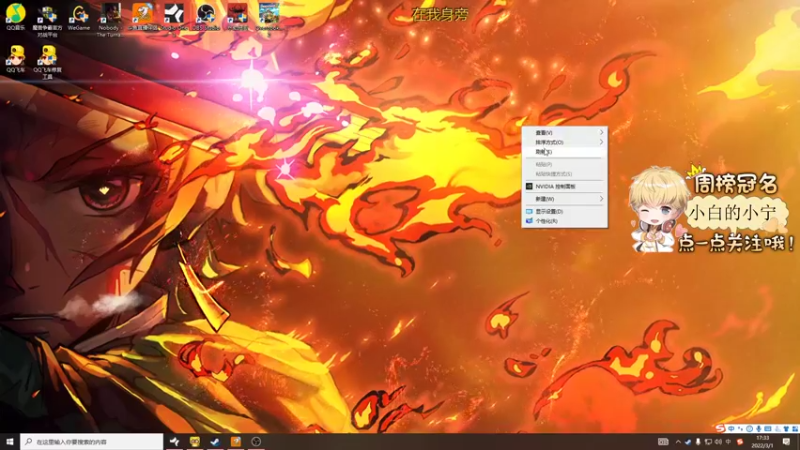Open 显示设置(D) from context menu
This screenshot has width=800, height=450.
pyautogui.click(x=564, y=211)
